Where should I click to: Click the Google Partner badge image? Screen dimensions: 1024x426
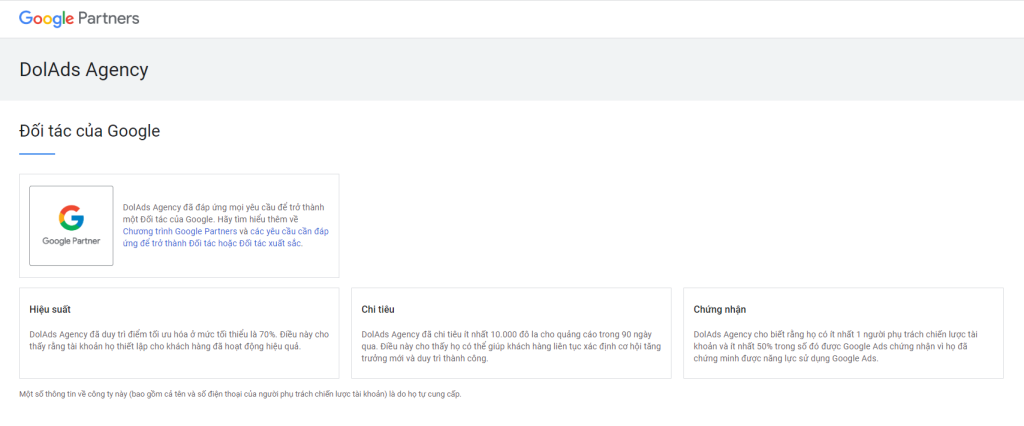click(x=71, y=226)
